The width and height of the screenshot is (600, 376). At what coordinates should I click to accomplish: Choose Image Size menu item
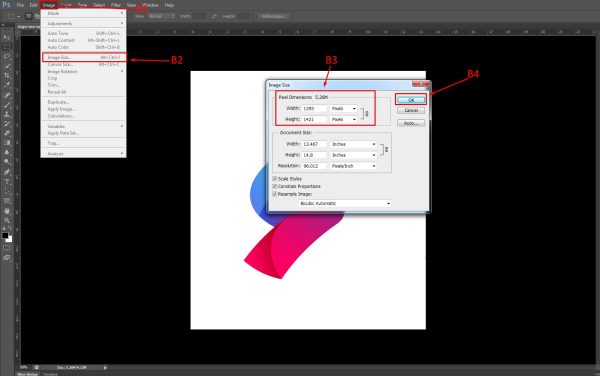pos(83,57)
